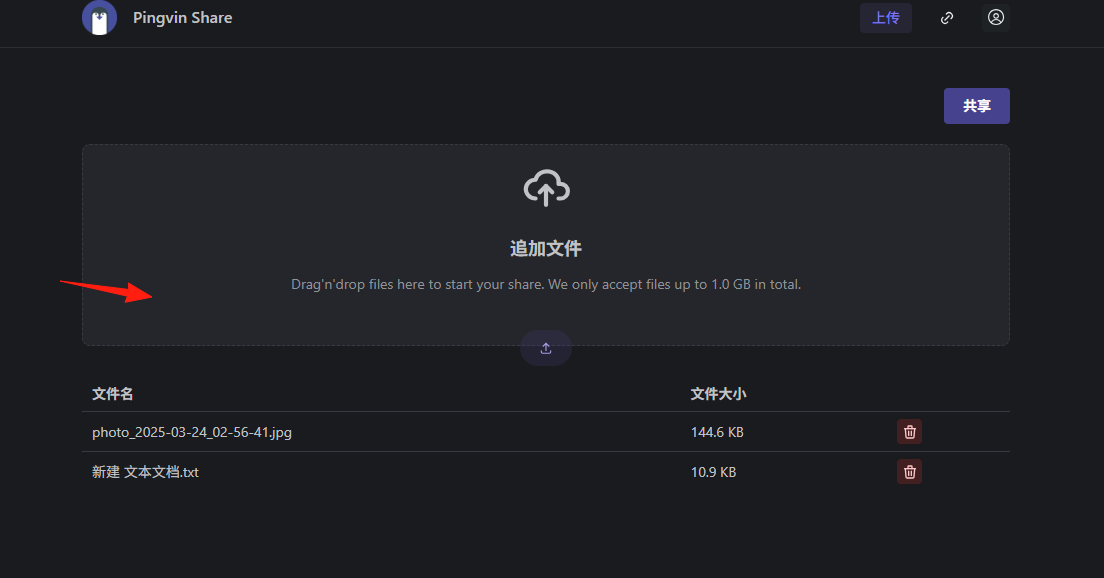Open the 上传 upload page
The width and height of the screenshot is (1104, 578).
pos(886,18)
